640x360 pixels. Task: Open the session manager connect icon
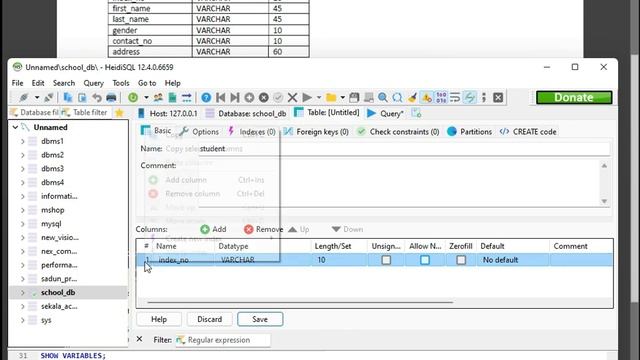point(24,98)
